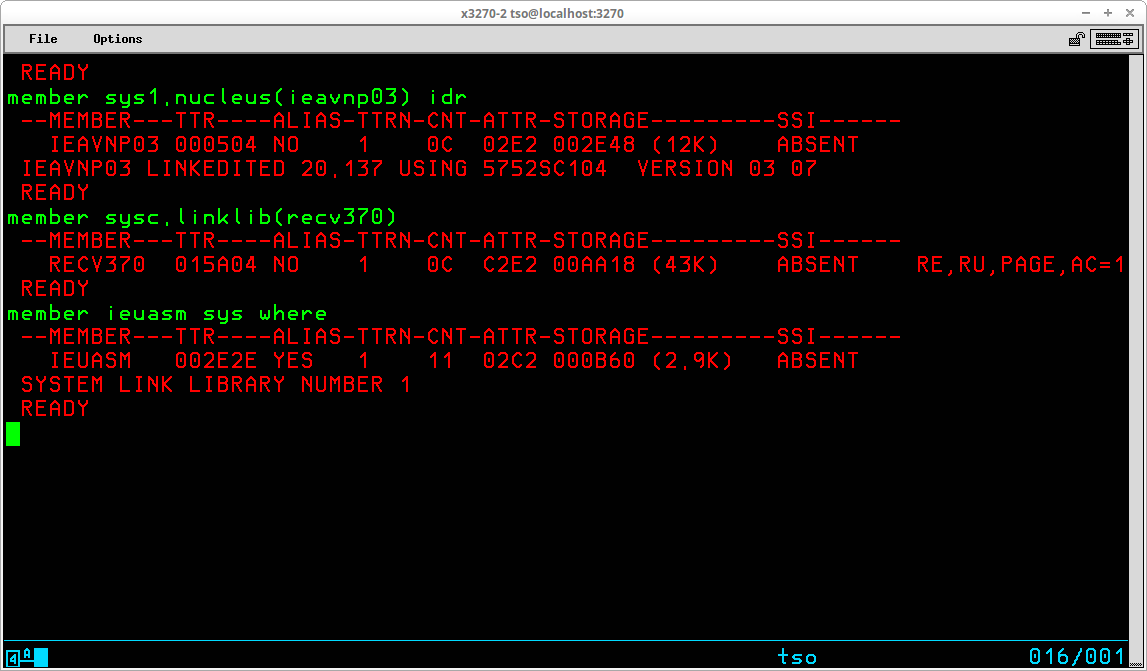
Task: Click ATTR value 02C2
Action: click(510, 361)
